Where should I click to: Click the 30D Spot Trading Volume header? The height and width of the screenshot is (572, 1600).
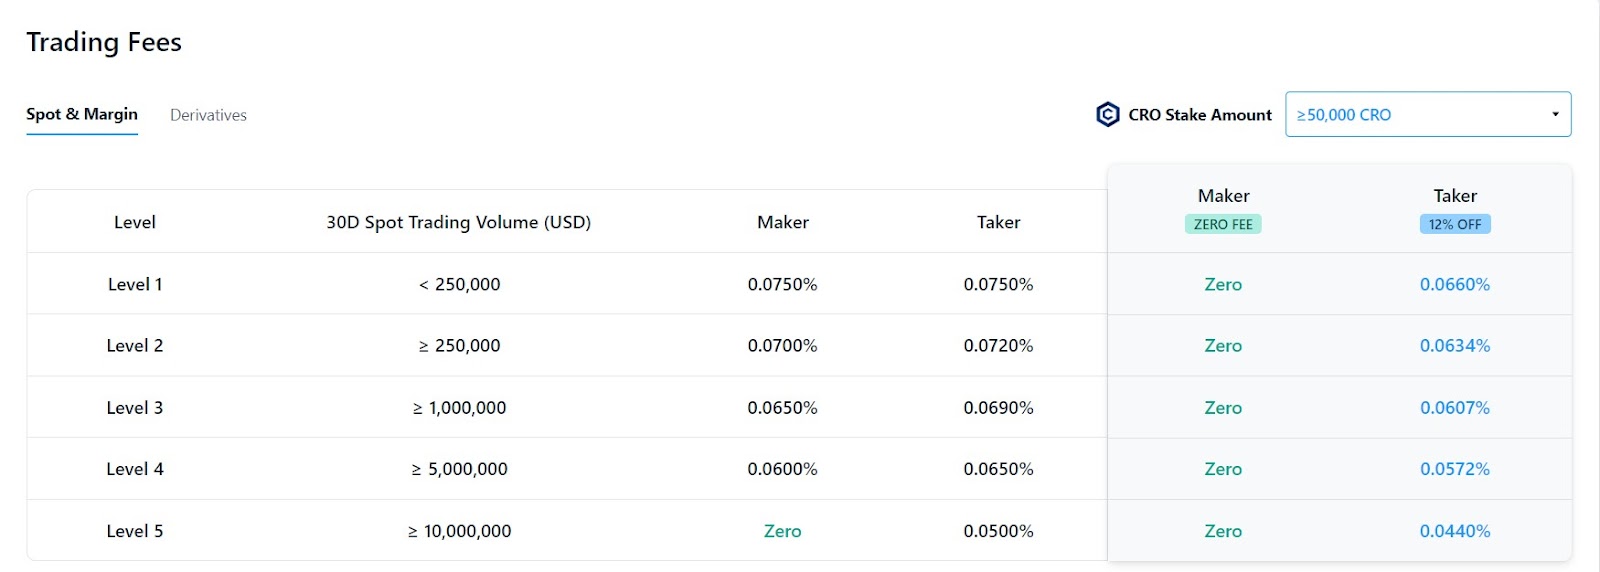[459, 222]
